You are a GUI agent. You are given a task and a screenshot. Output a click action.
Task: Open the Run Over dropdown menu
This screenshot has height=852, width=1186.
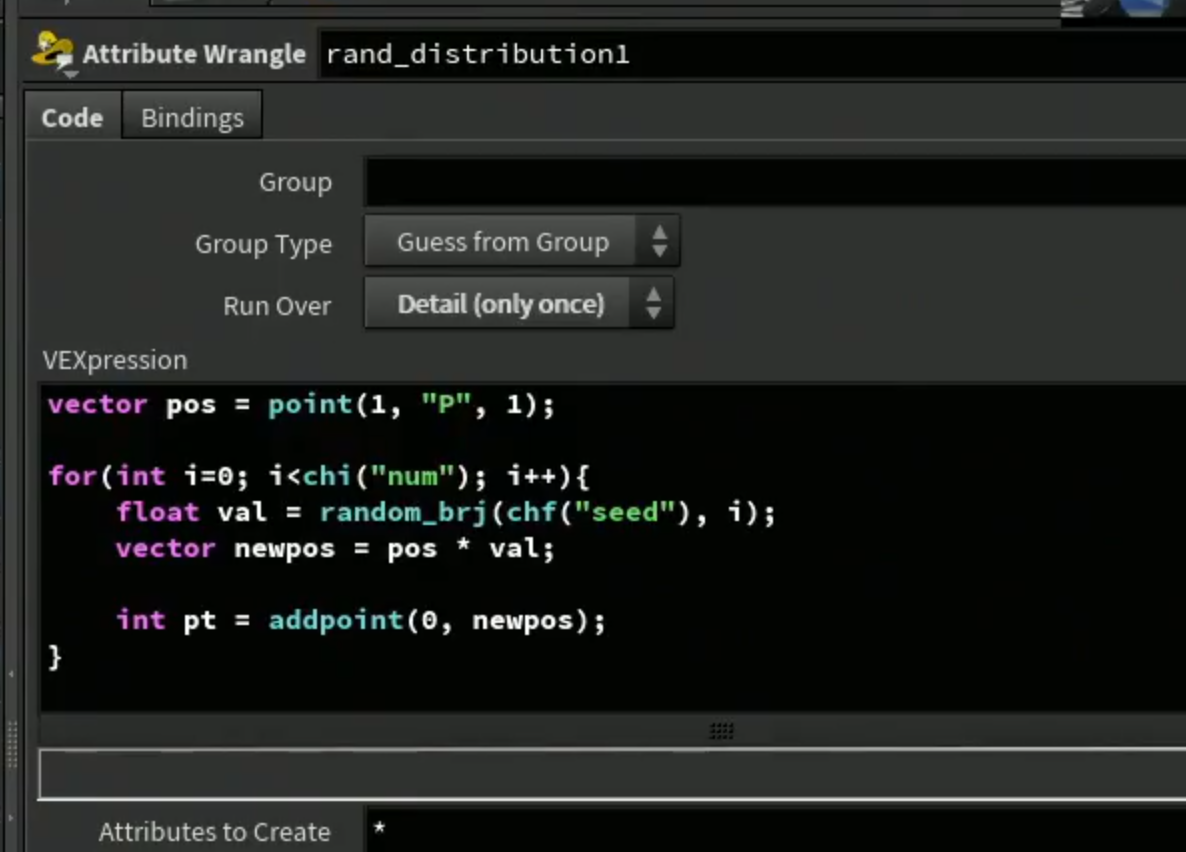pos(519,303)
